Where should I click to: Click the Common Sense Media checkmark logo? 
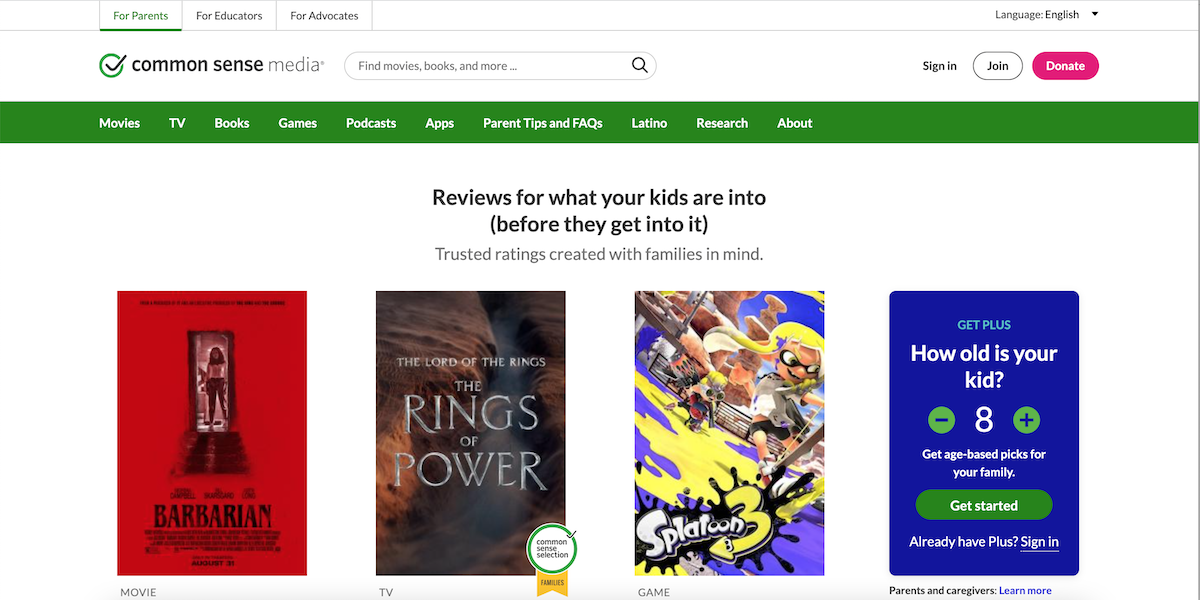click(112, 66)
